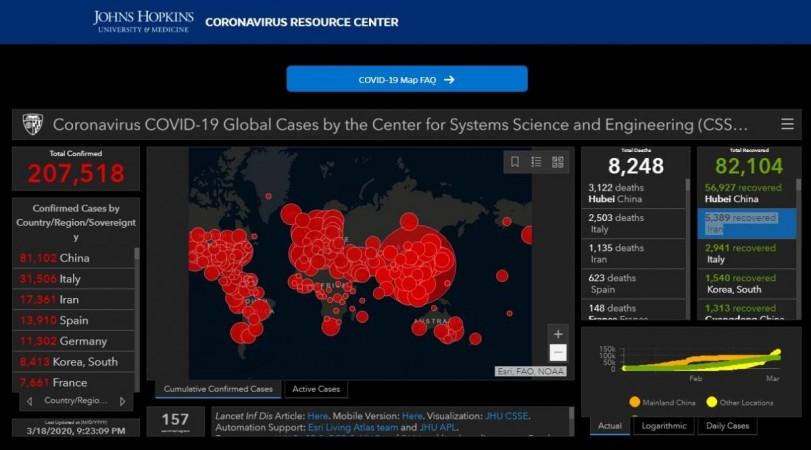Image resolution: width=811 pixels, height=450 pixels.
Task: Click the Esri, FAO, NOAA map attribution
Action: click(x=531, y=371)
